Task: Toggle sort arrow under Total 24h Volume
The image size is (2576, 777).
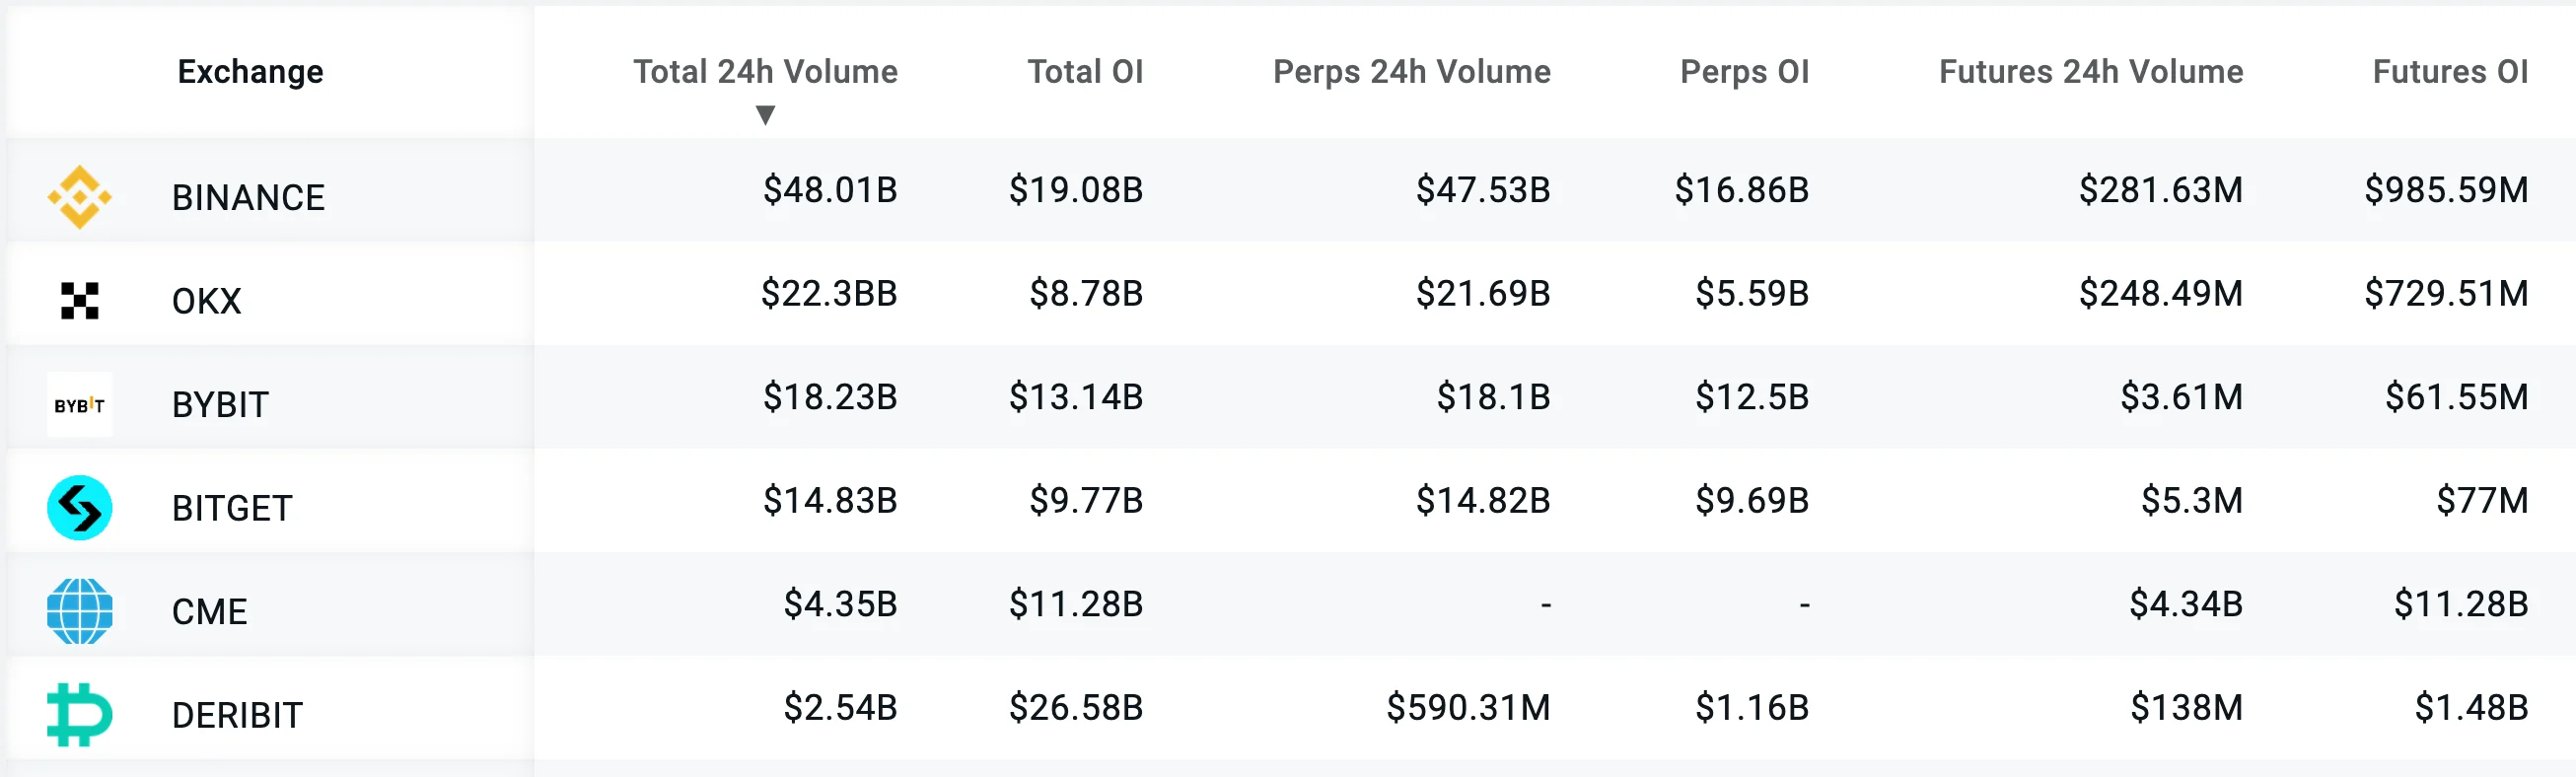Action: pos(765,115)
